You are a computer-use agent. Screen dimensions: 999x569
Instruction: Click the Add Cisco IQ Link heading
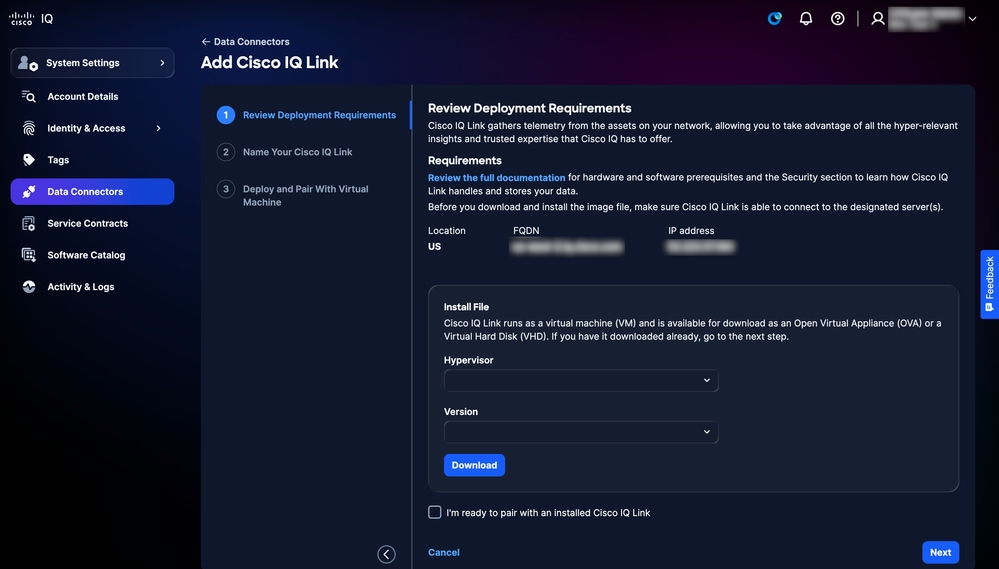pos(270,62)
